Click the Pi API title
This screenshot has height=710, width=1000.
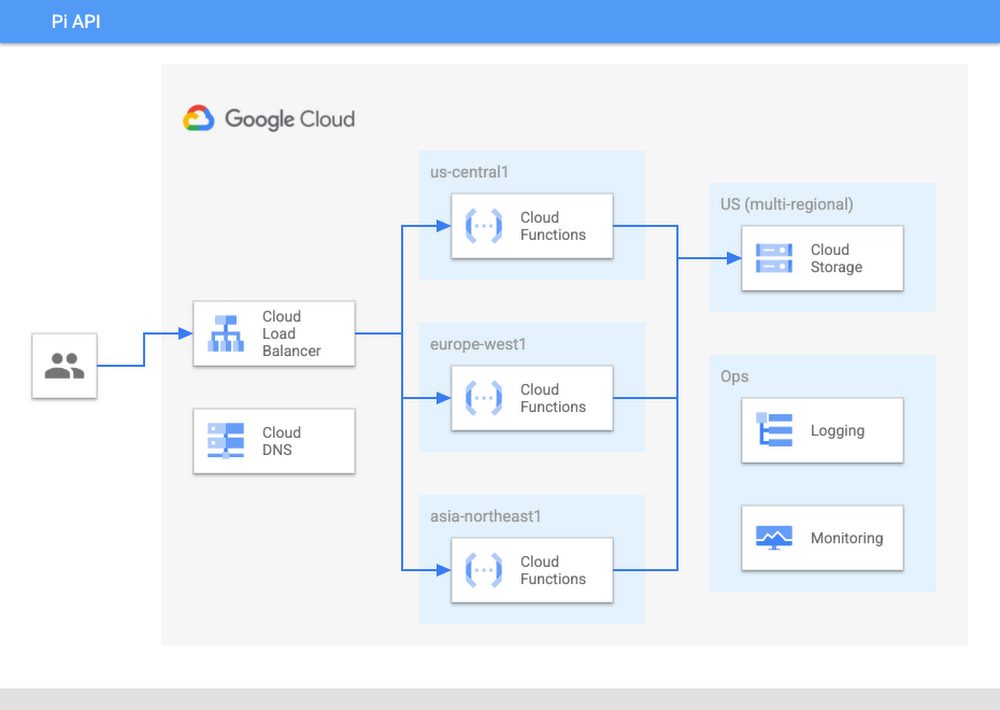(76, 22)
